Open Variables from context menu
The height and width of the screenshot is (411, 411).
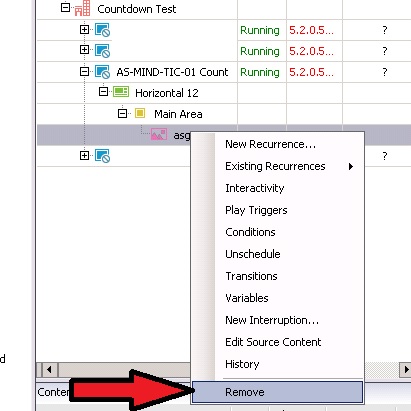[277, 298]
